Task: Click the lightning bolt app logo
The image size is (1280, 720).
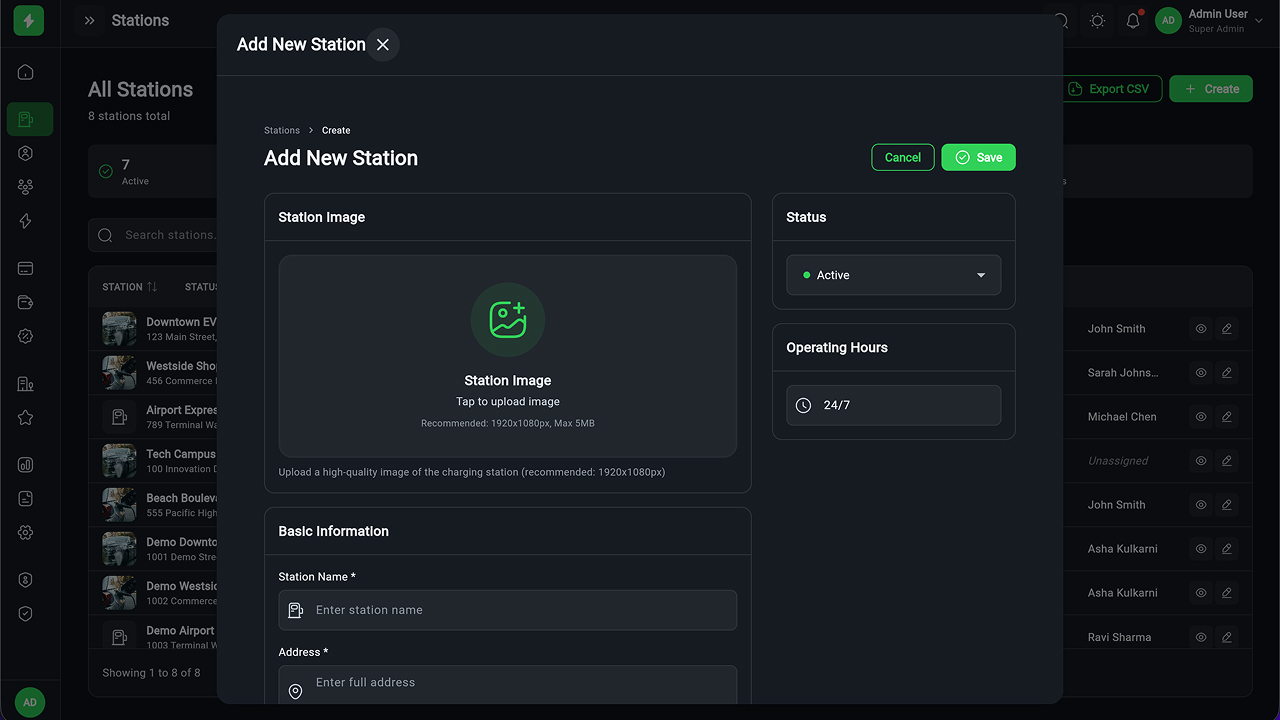Action: pyautogui.click(x=29, y=21)
